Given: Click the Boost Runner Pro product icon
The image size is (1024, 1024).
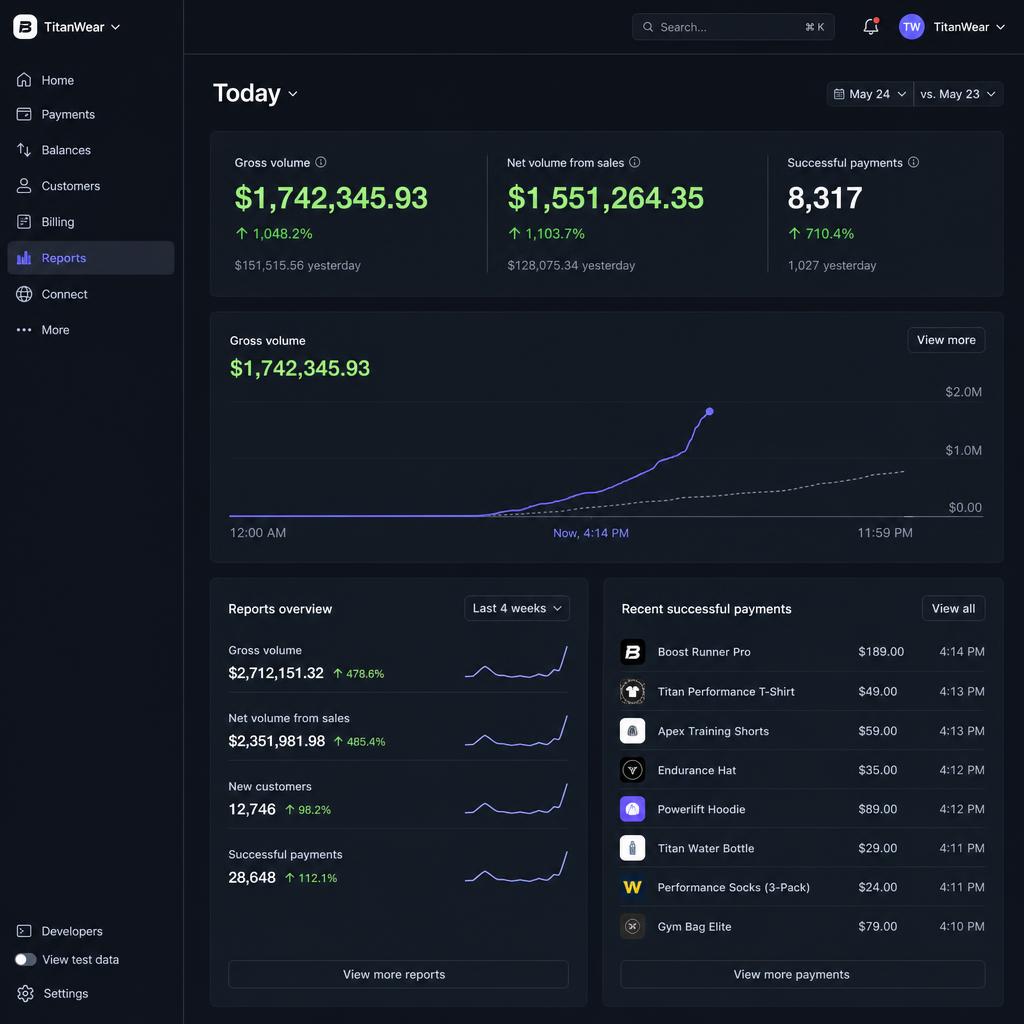Looking at the screenshot, I should pyautogui.click(x=632, y=652).
